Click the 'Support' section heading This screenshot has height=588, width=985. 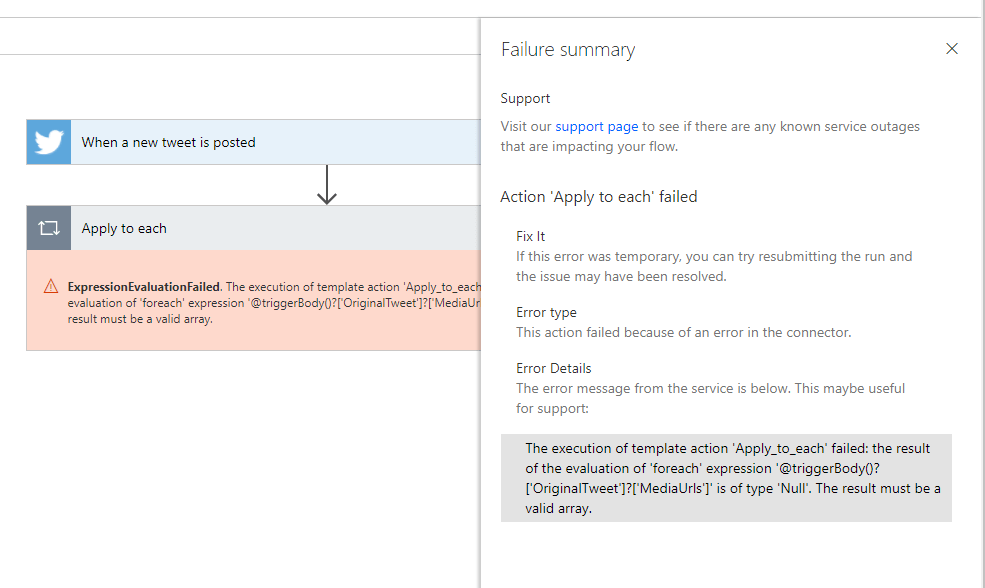(x=525, y=99)
